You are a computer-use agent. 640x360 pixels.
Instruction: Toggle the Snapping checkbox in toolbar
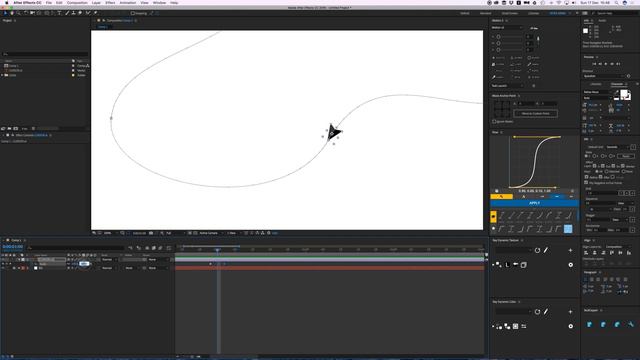point(133,13)
